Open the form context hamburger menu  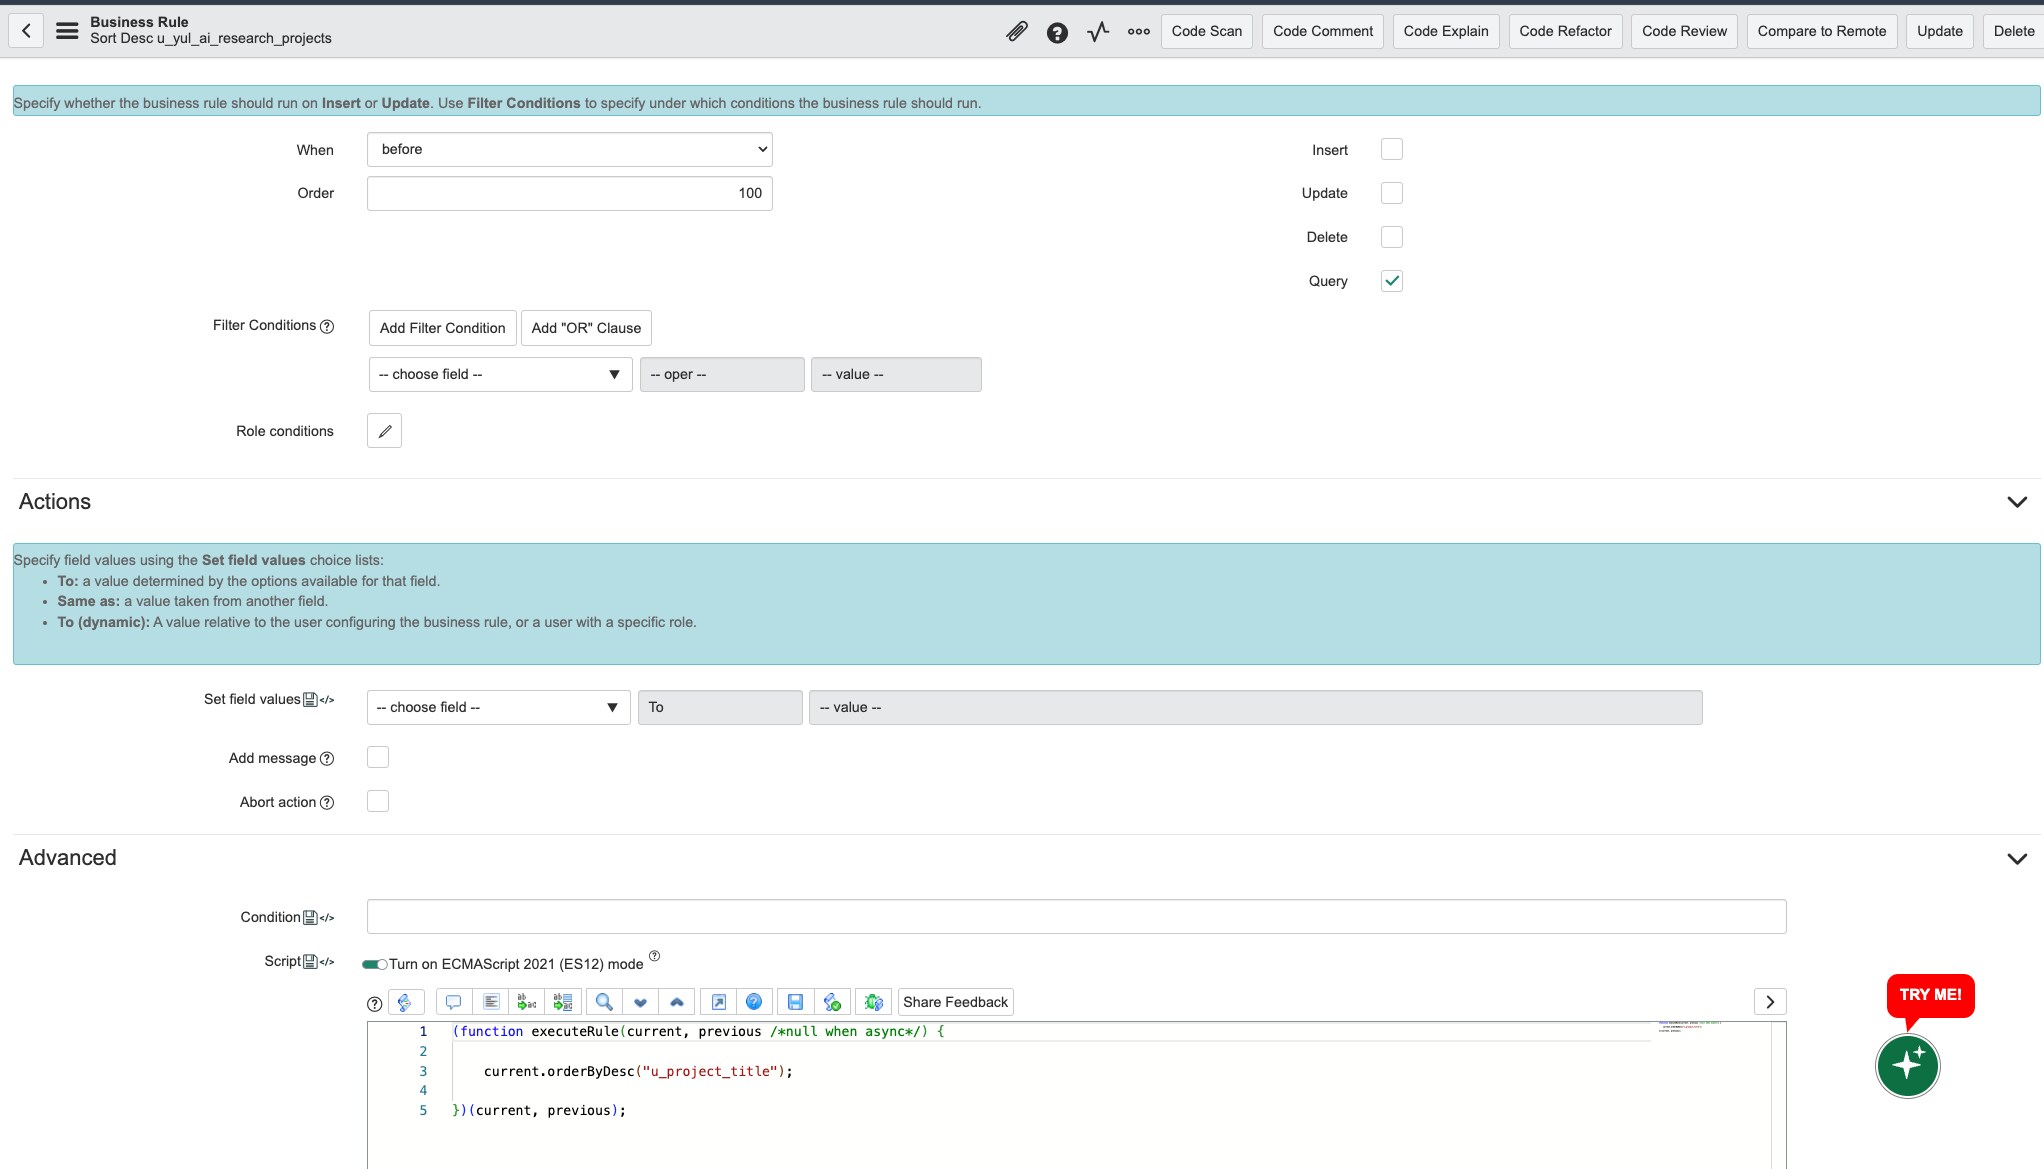click(67, 31)
